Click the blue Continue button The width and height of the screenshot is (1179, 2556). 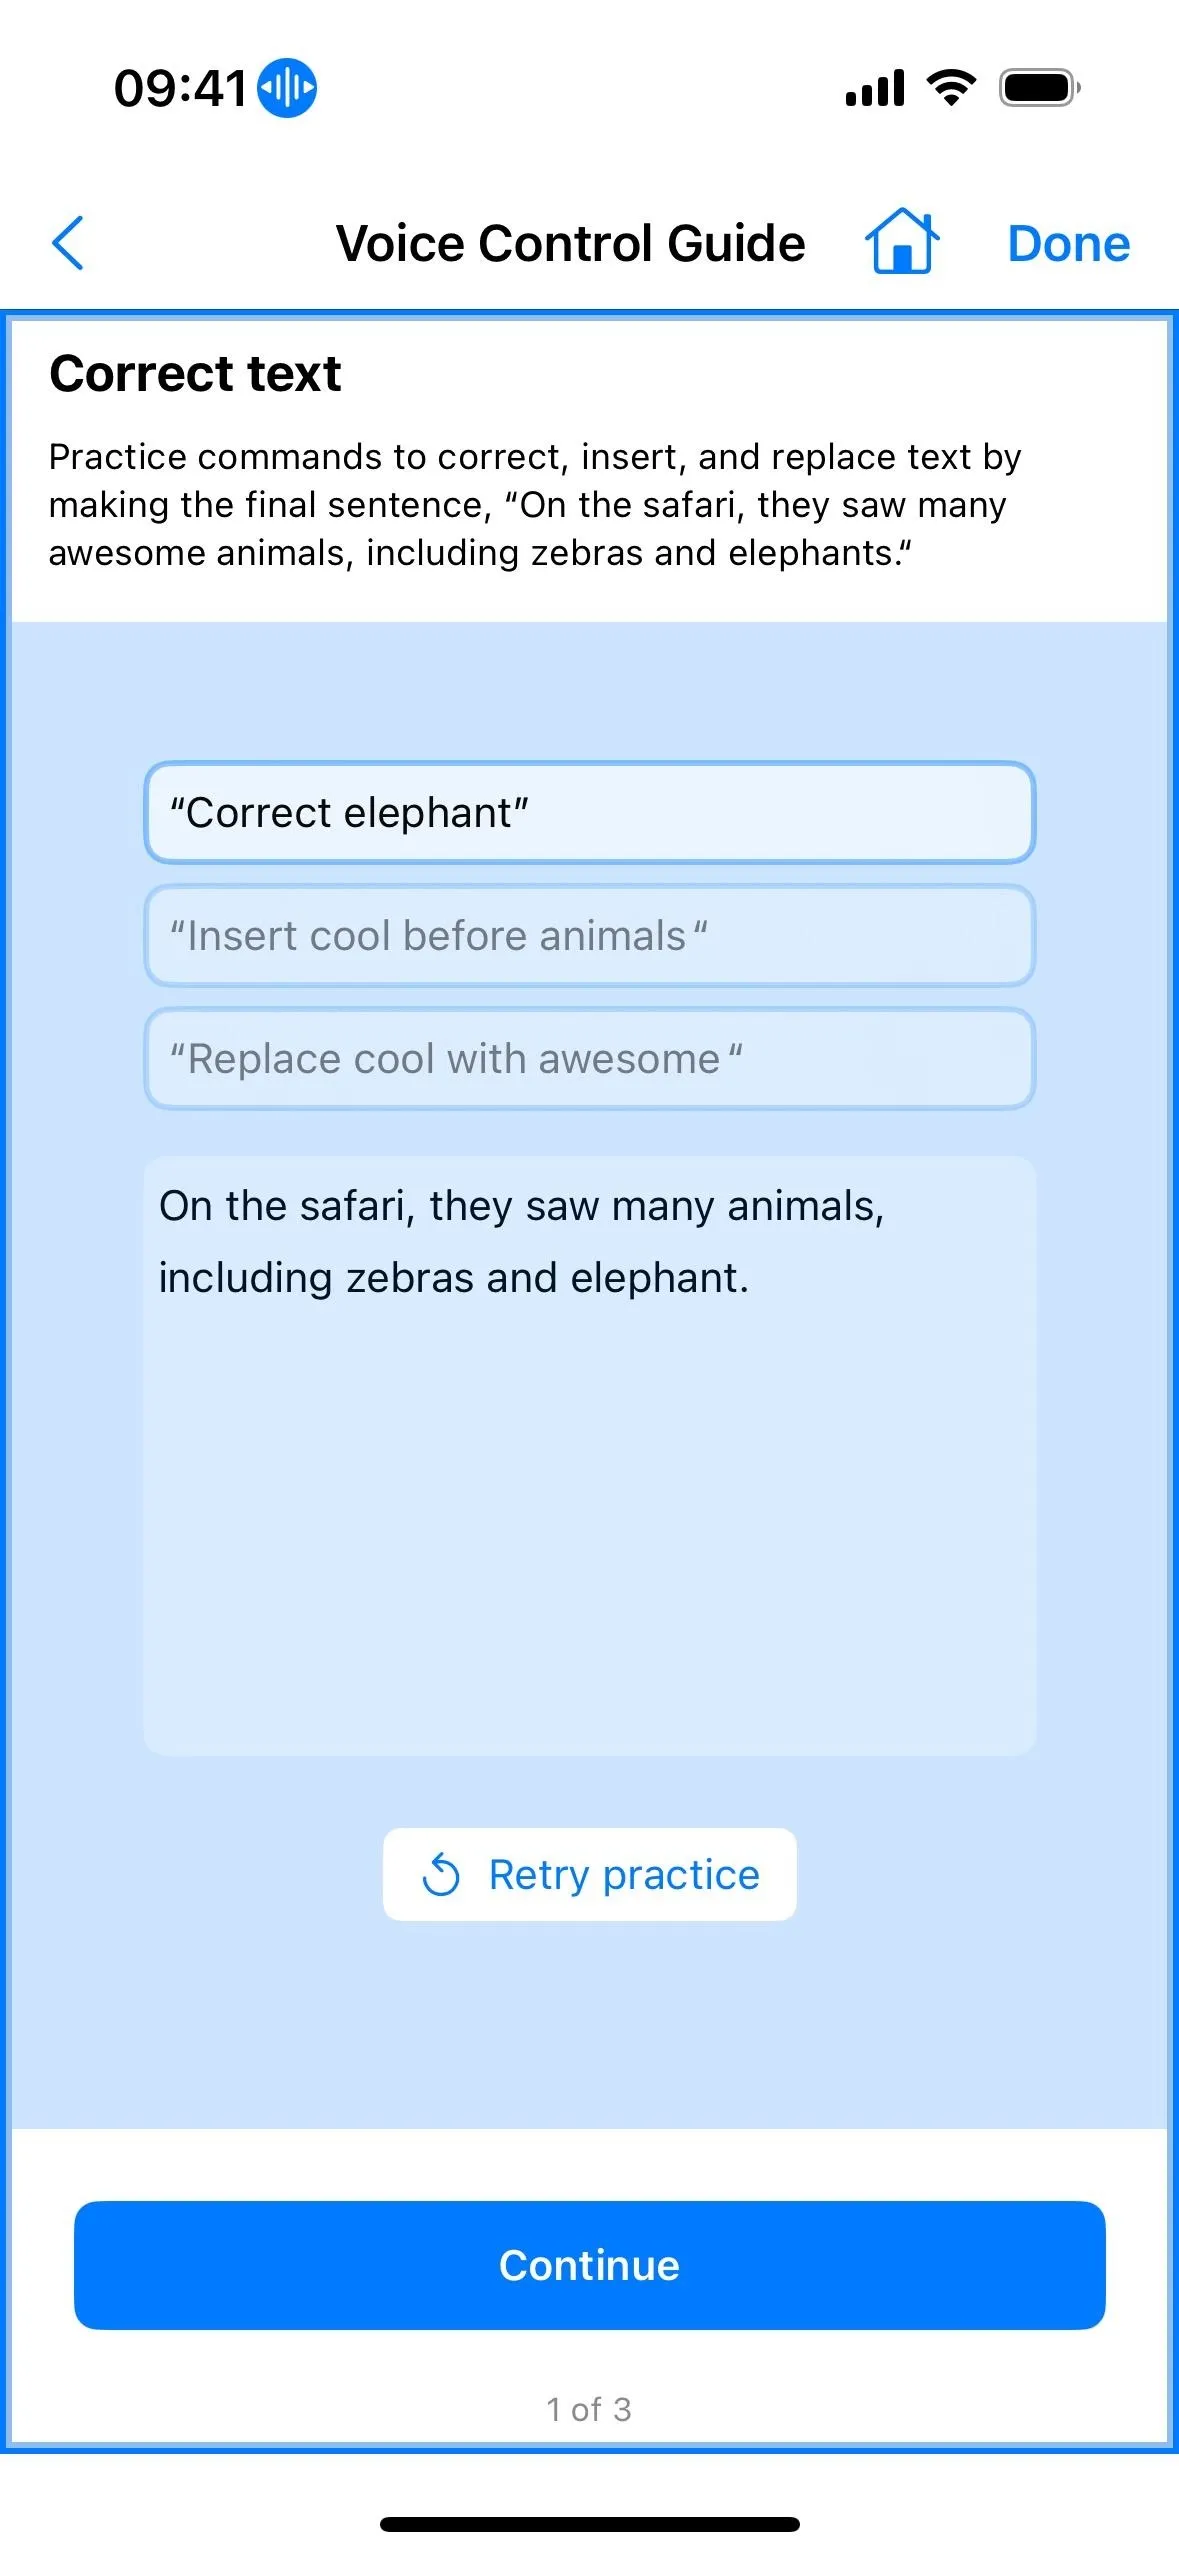[x=589, y=2265]
